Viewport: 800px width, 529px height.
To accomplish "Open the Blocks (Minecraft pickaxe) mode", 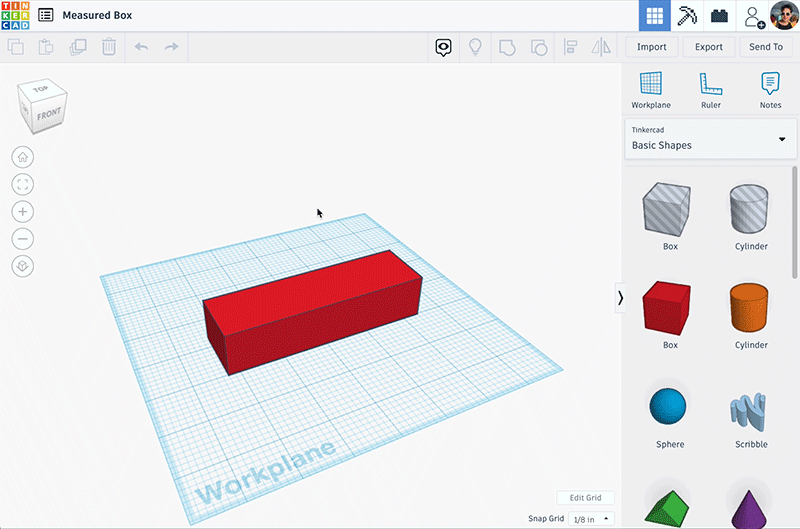I will [x=686, y=16].
